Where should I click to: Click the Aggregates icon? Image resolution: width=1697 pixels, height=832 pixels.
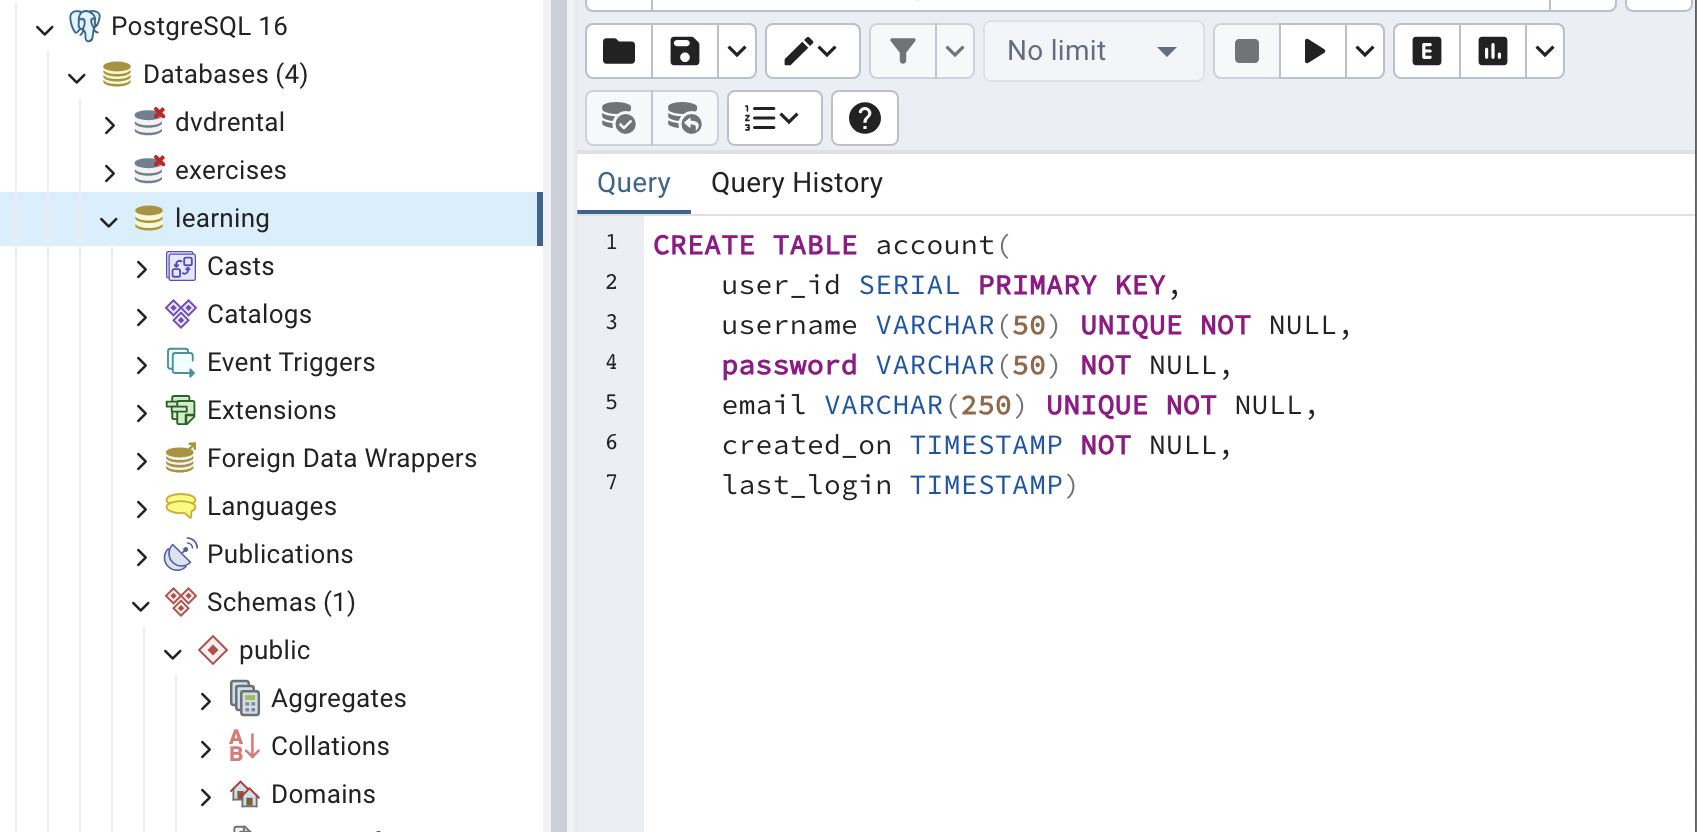tap(245, 698)
